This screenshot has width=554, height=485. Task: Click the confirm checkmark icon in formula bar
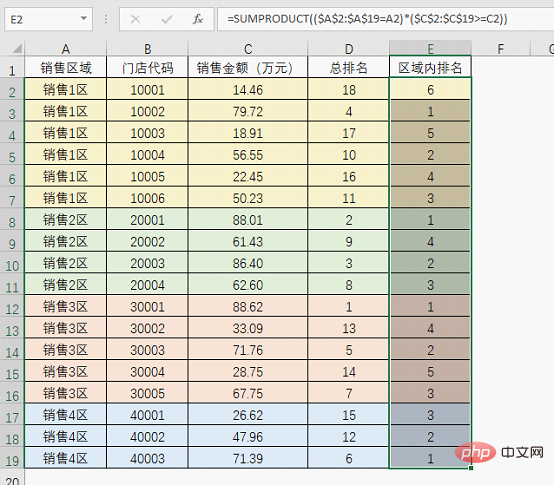pyautogui.click(x=167, y=19)
